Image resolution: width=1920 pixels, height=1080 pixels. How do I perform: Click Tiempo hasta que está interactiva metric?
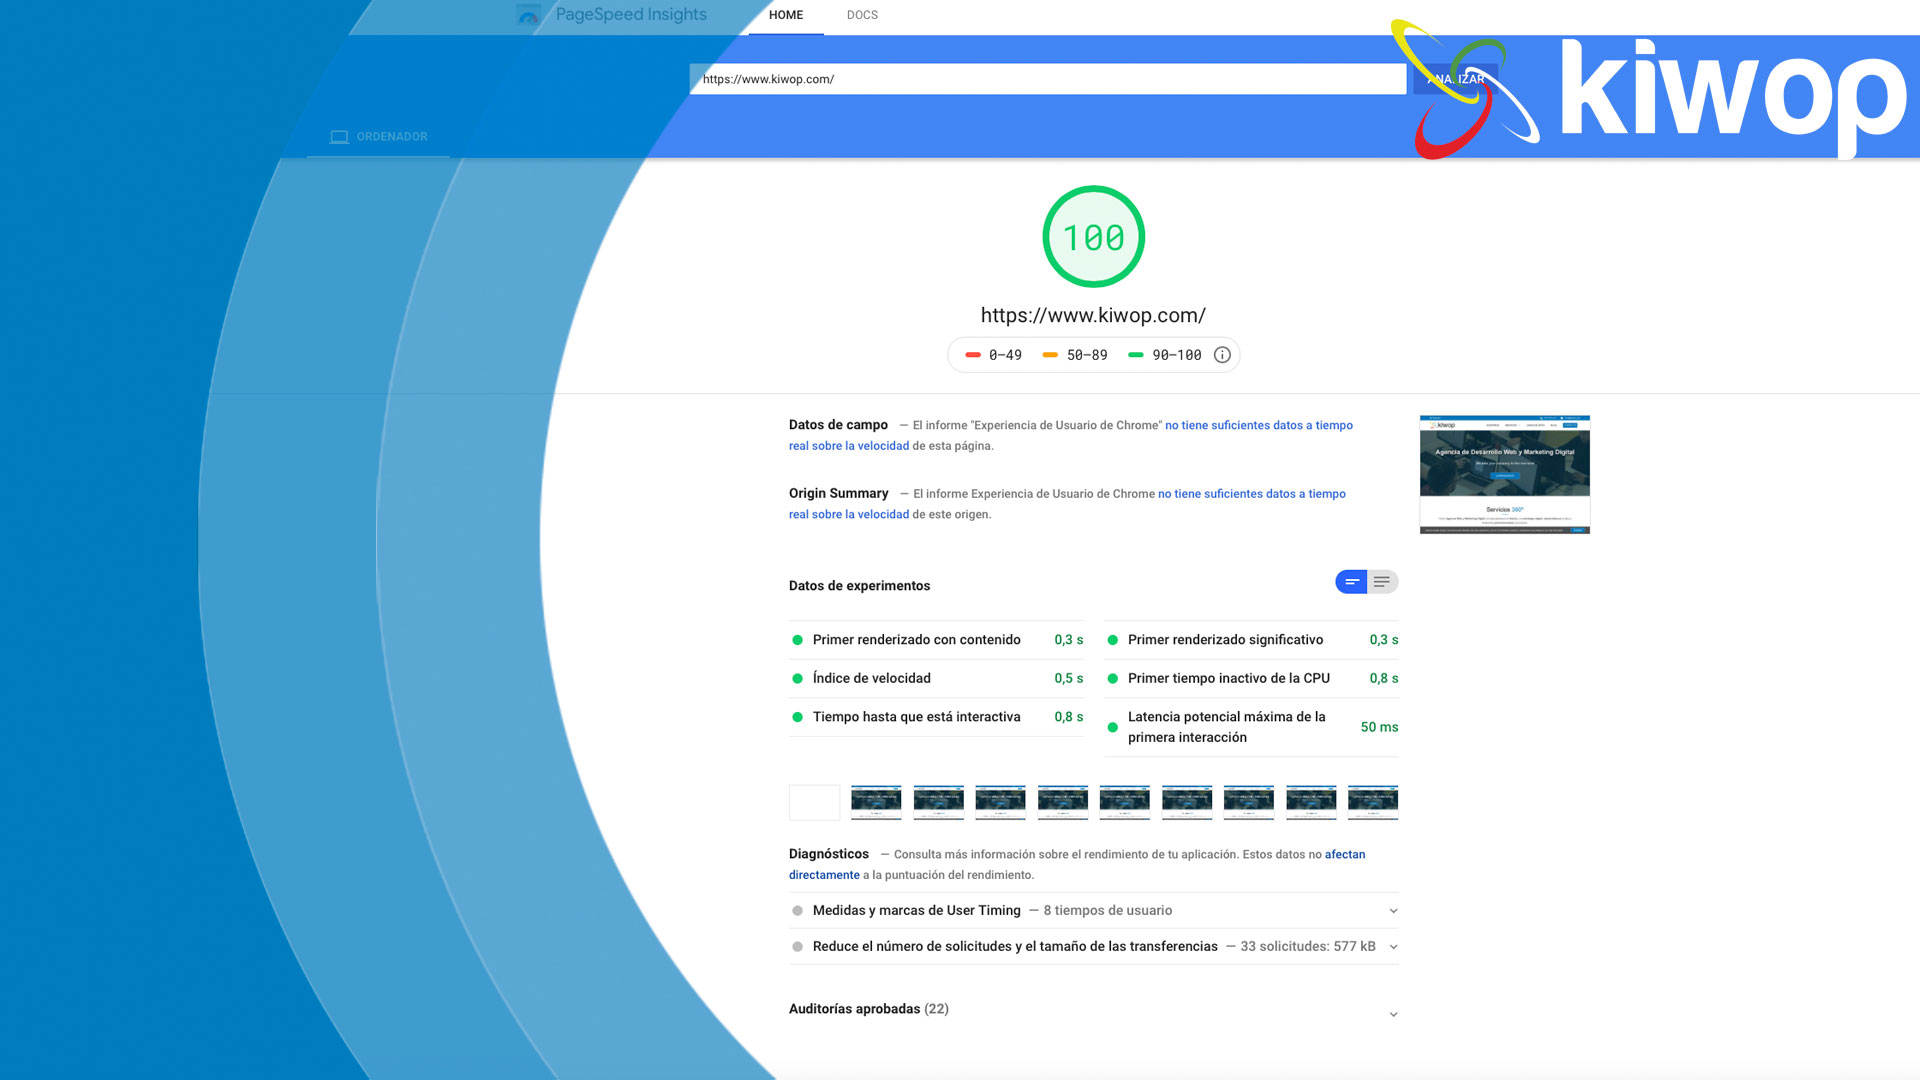[x=936, y=717]
